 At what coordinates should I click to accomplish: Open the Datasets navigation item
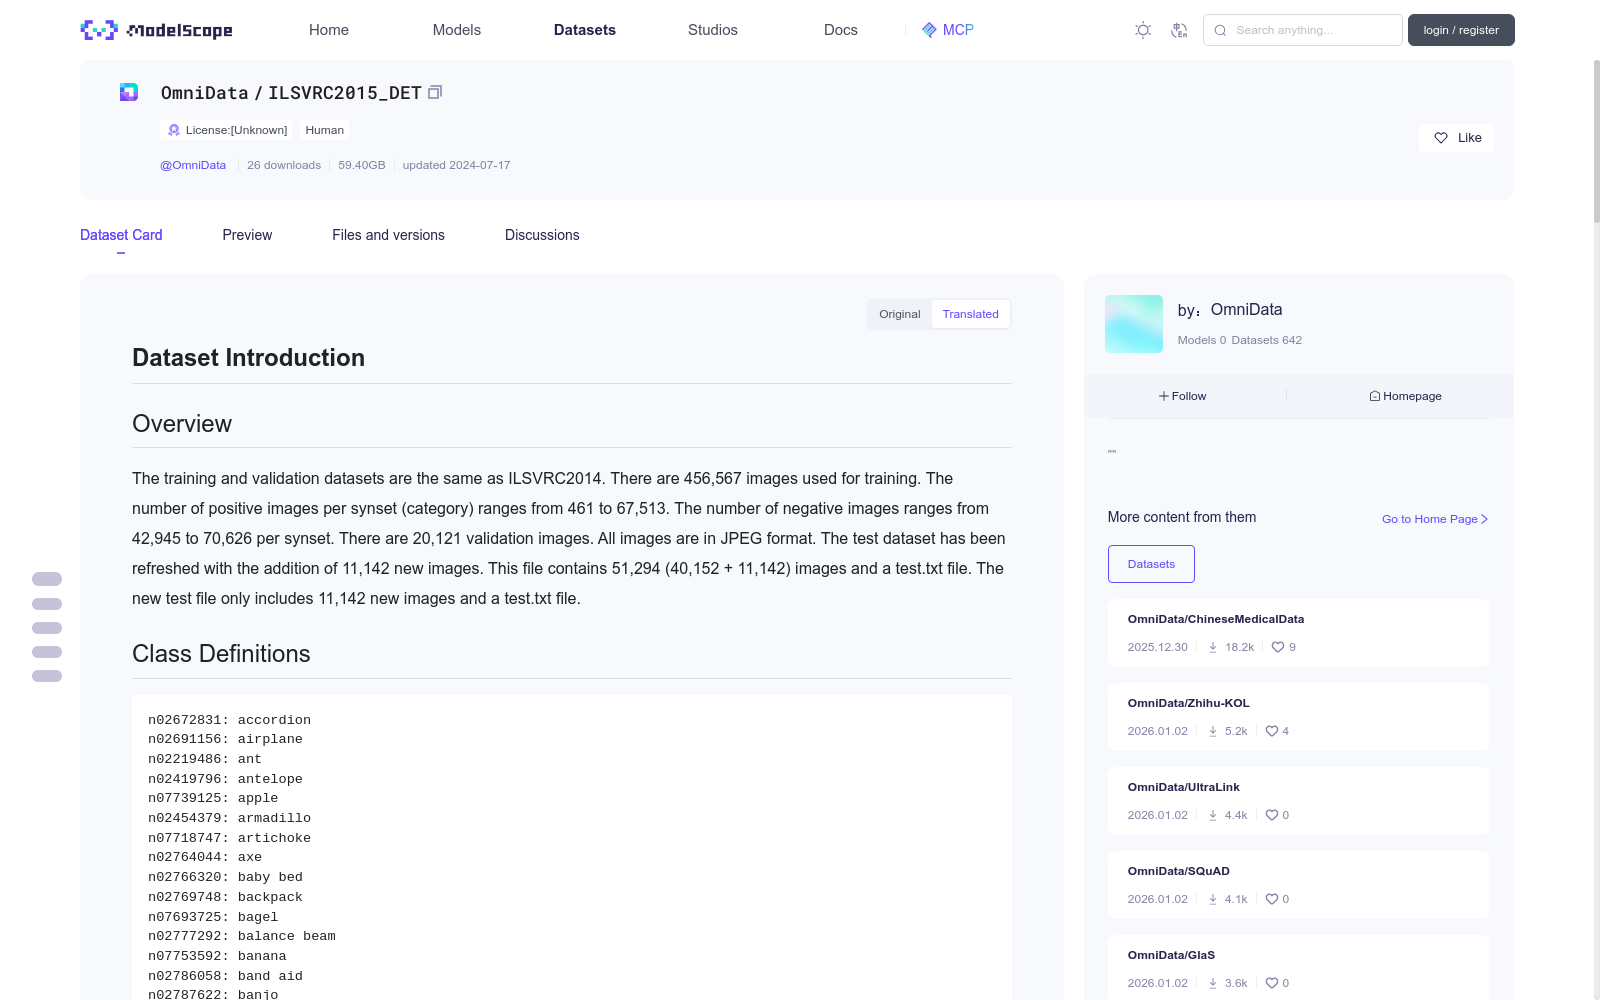click(585, 30)
